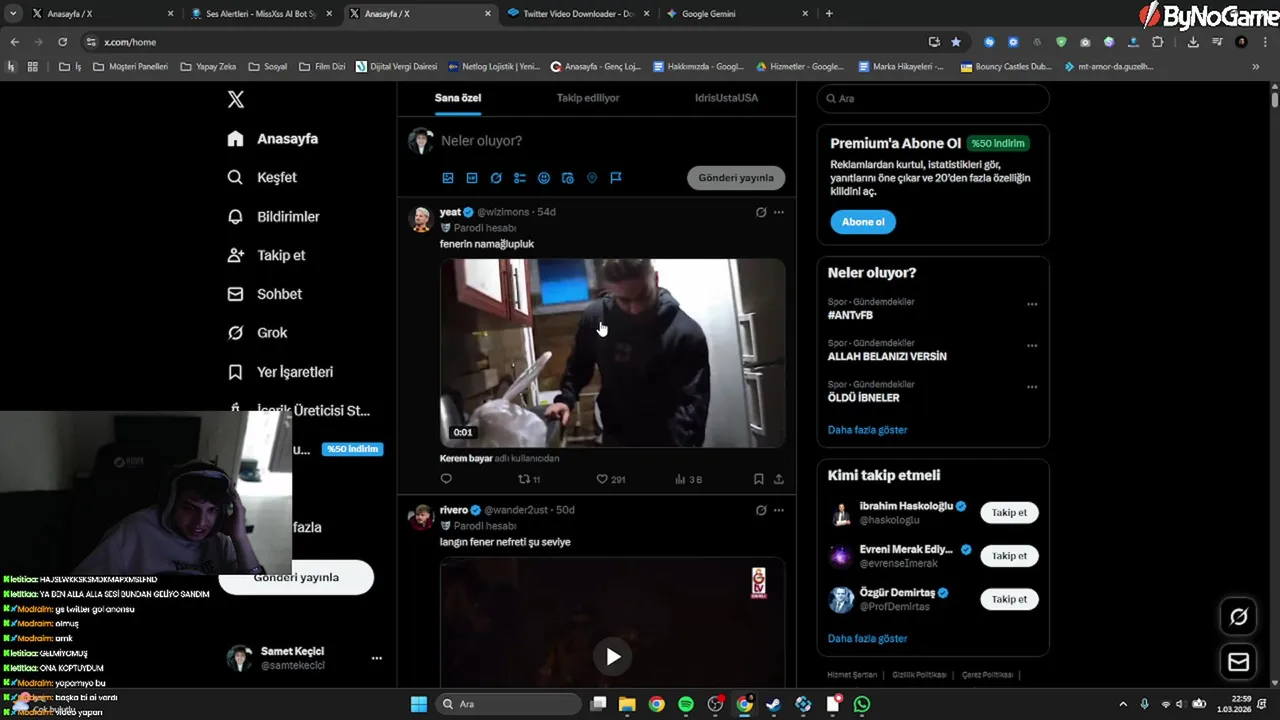Viewport: 1280px width, 720px height.
Task: Schedule the post with calendar icon
Action: [568, 178]
